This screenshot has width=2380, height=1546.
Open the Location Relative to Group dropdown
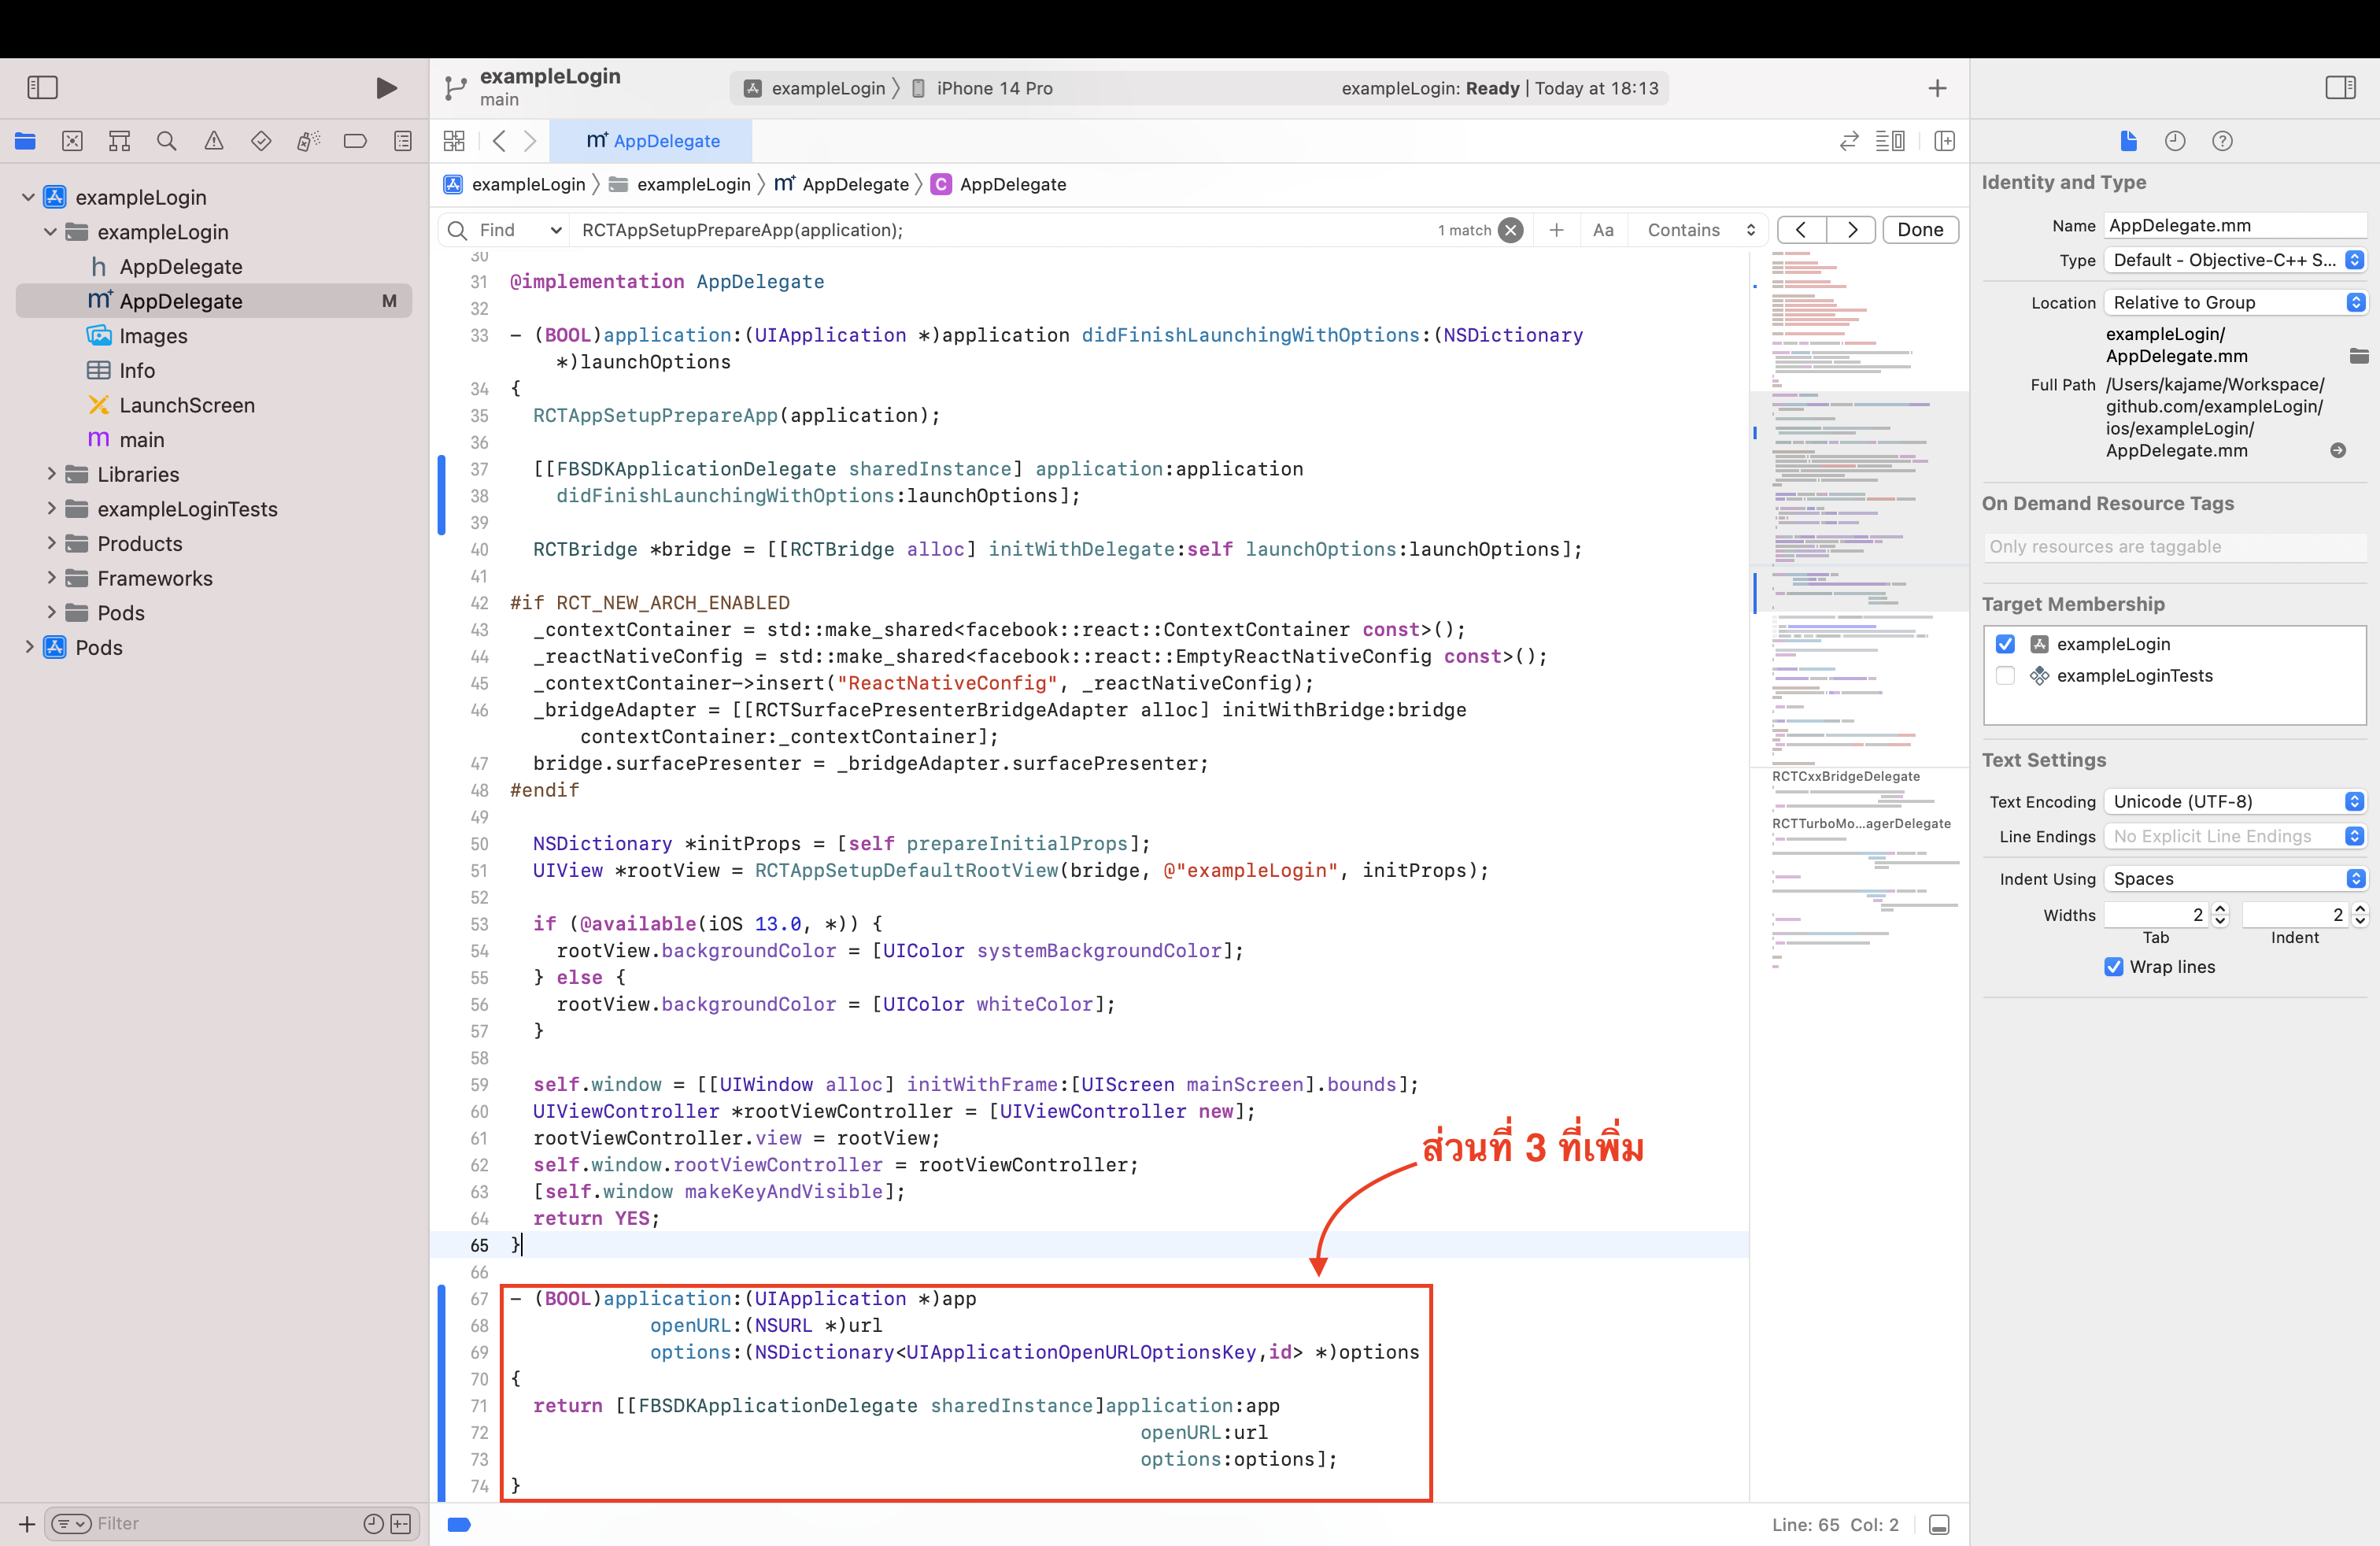2235,303
